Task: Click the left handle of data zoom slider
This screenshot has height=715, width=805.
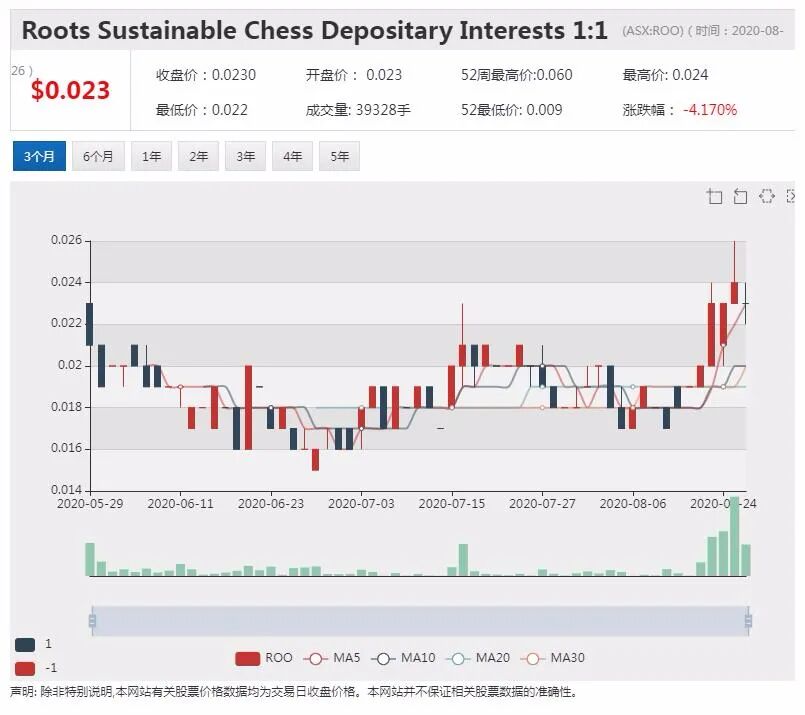Action: coord(92,621)
